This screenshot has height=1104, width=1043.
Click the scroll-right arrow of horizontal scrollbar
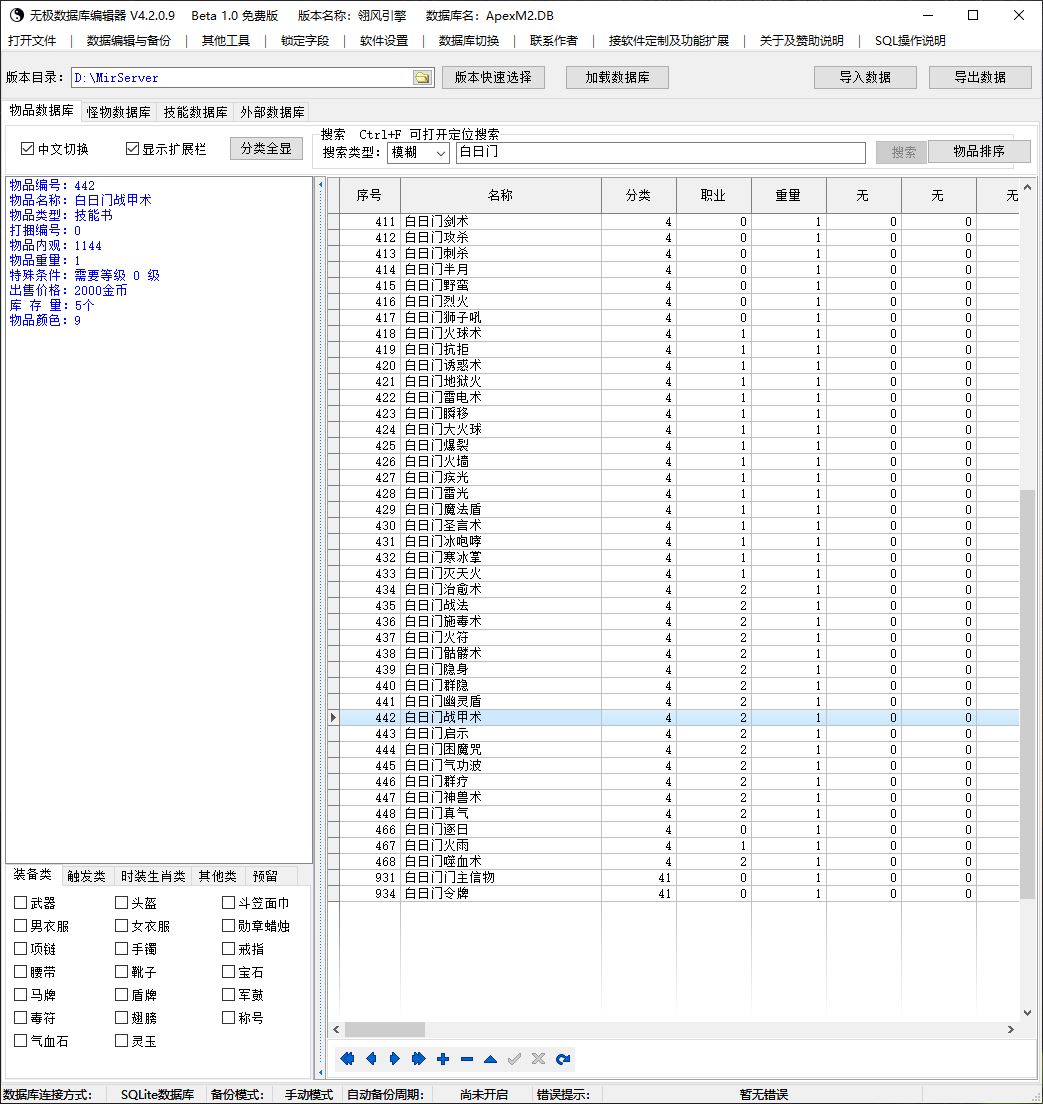tap(1011, 1029)
